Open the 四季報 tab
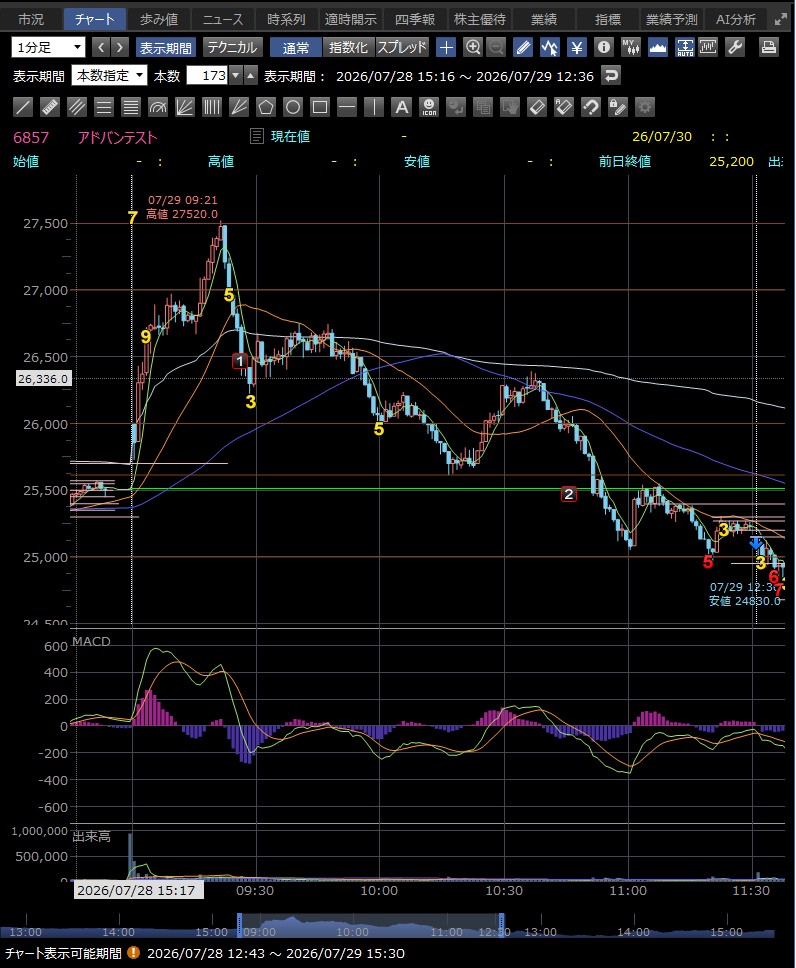This screenshot has height=968, width=796. pos(415,19)
